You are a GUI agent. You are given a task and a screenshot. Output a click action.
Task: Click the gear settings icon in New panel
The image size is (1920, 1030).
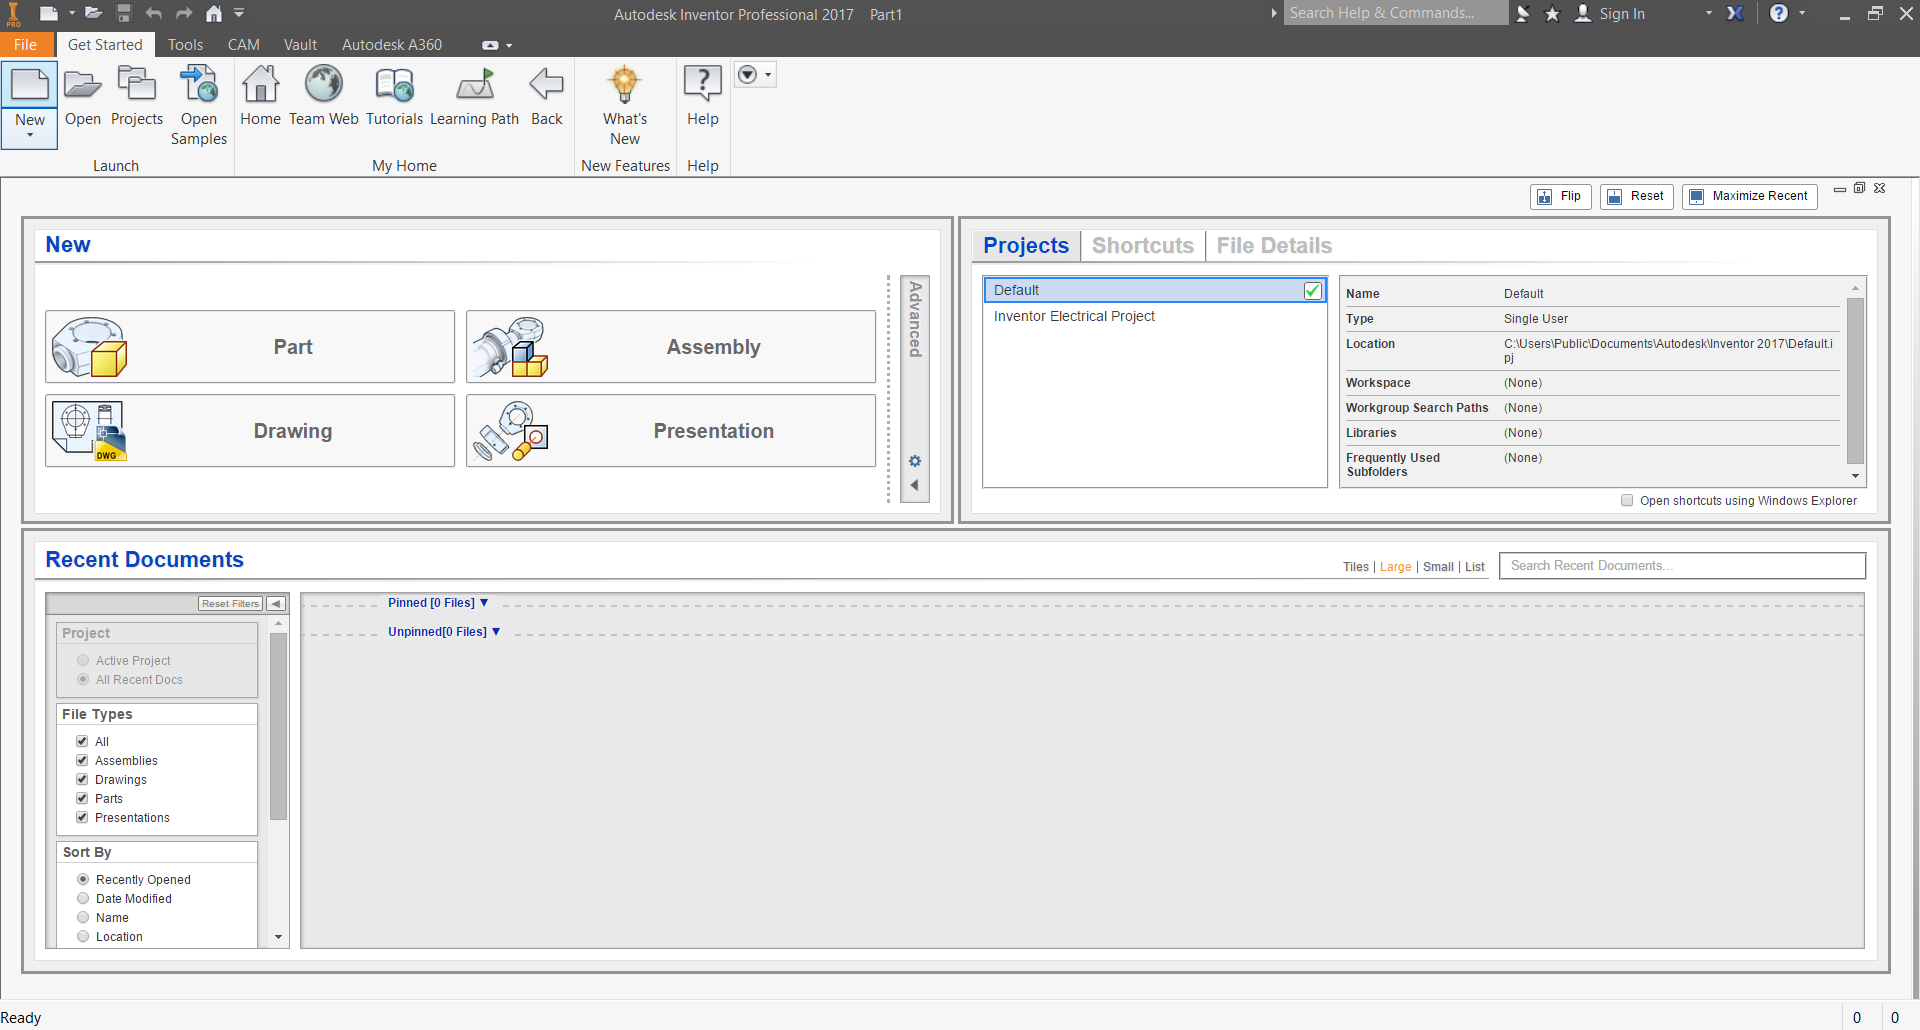[915, 461]
